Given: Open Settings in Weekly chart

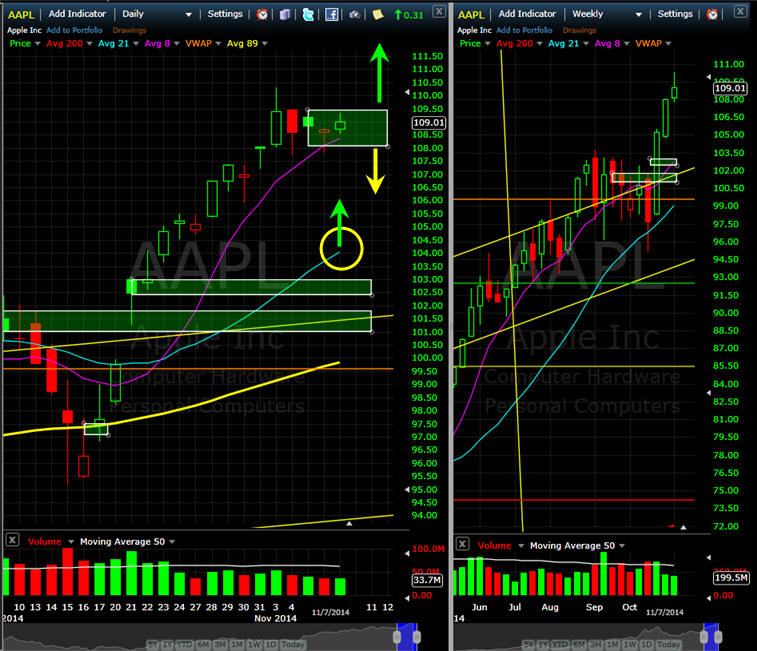Looking at the screenshot, I should 675,14.
